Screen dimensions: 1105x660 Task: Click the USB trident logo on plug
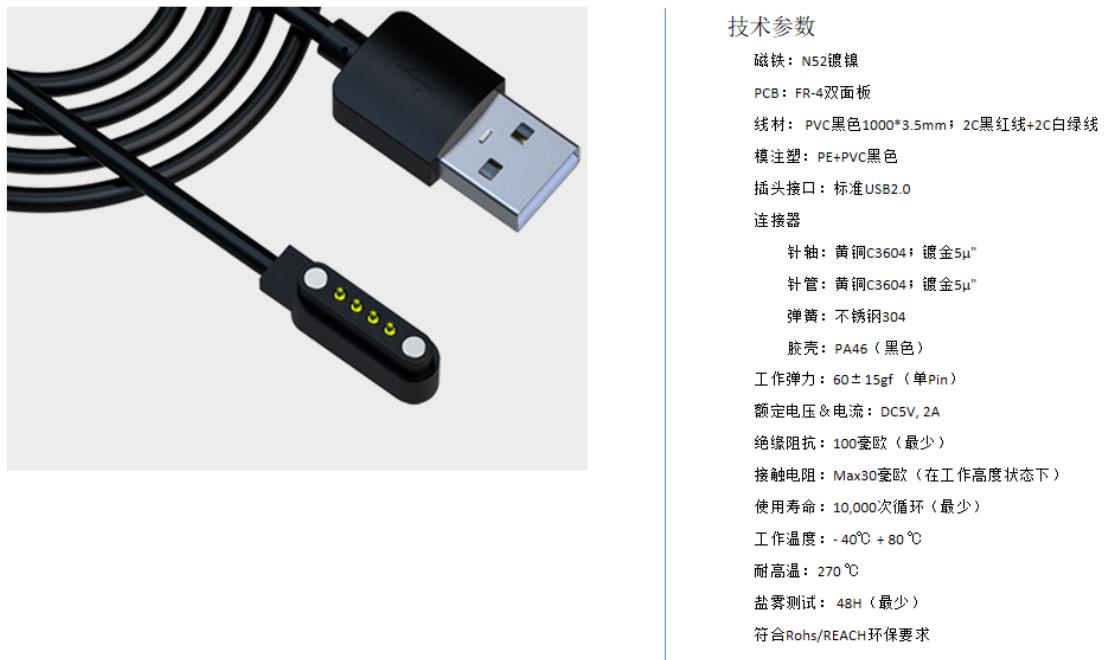(x=416, y=76)
